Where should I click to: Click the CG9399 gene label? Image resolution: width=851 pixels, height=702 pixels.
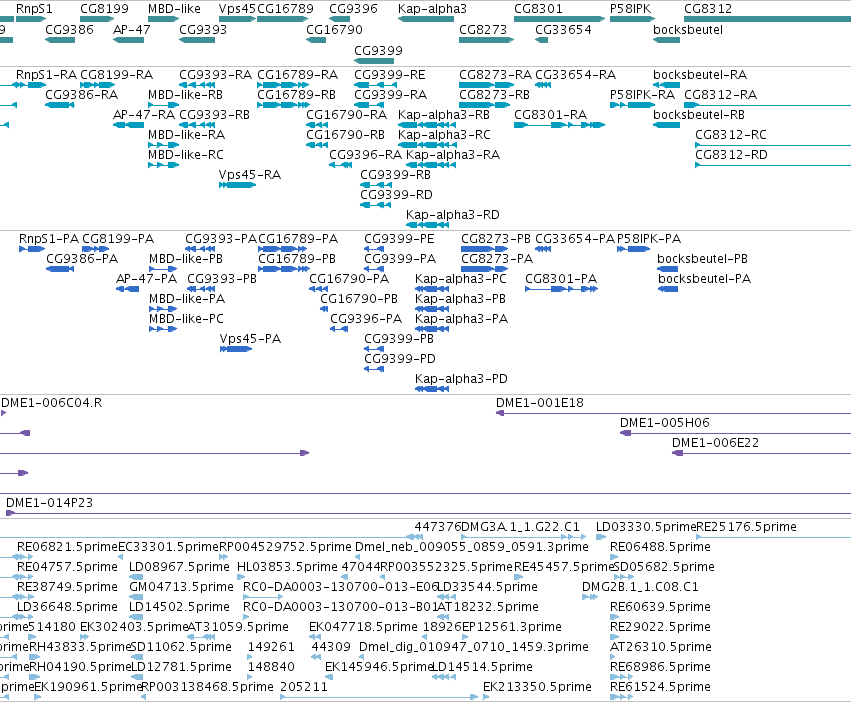(378, 50)
